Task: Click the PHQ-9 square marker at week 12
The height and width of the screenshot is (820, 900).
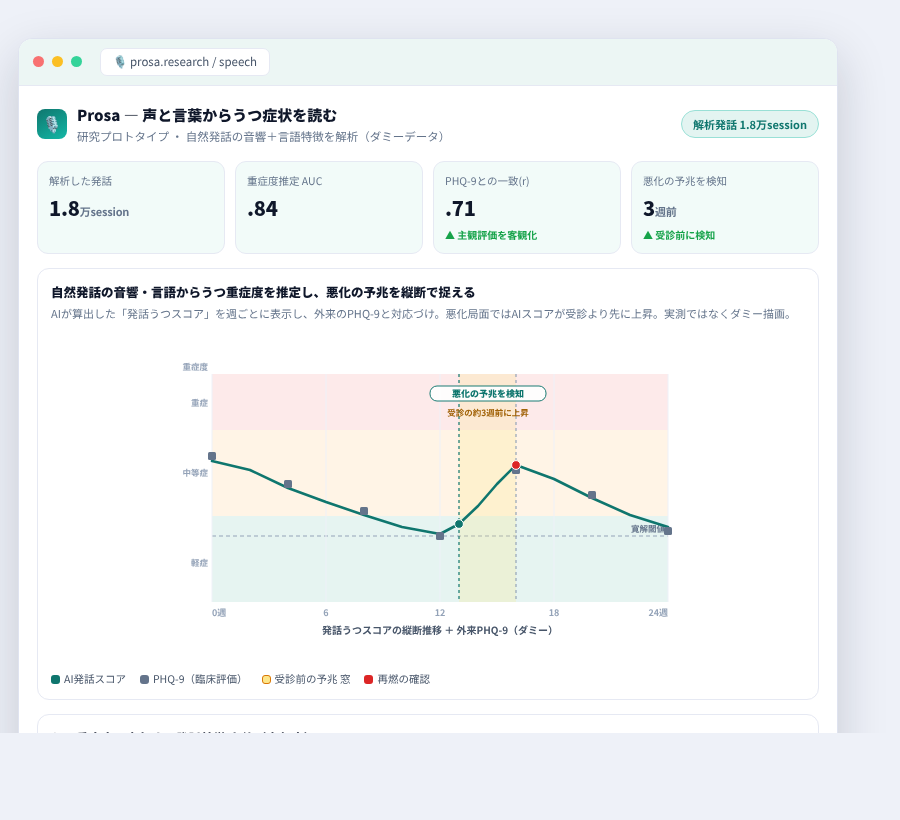Action: [440, 536]
